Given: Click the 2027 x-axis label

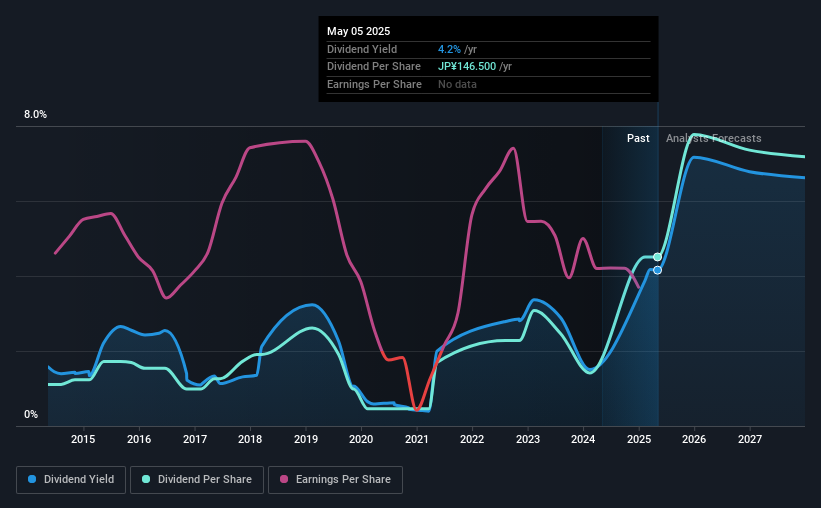Looking at the screenshot, I should coord(750,439).
